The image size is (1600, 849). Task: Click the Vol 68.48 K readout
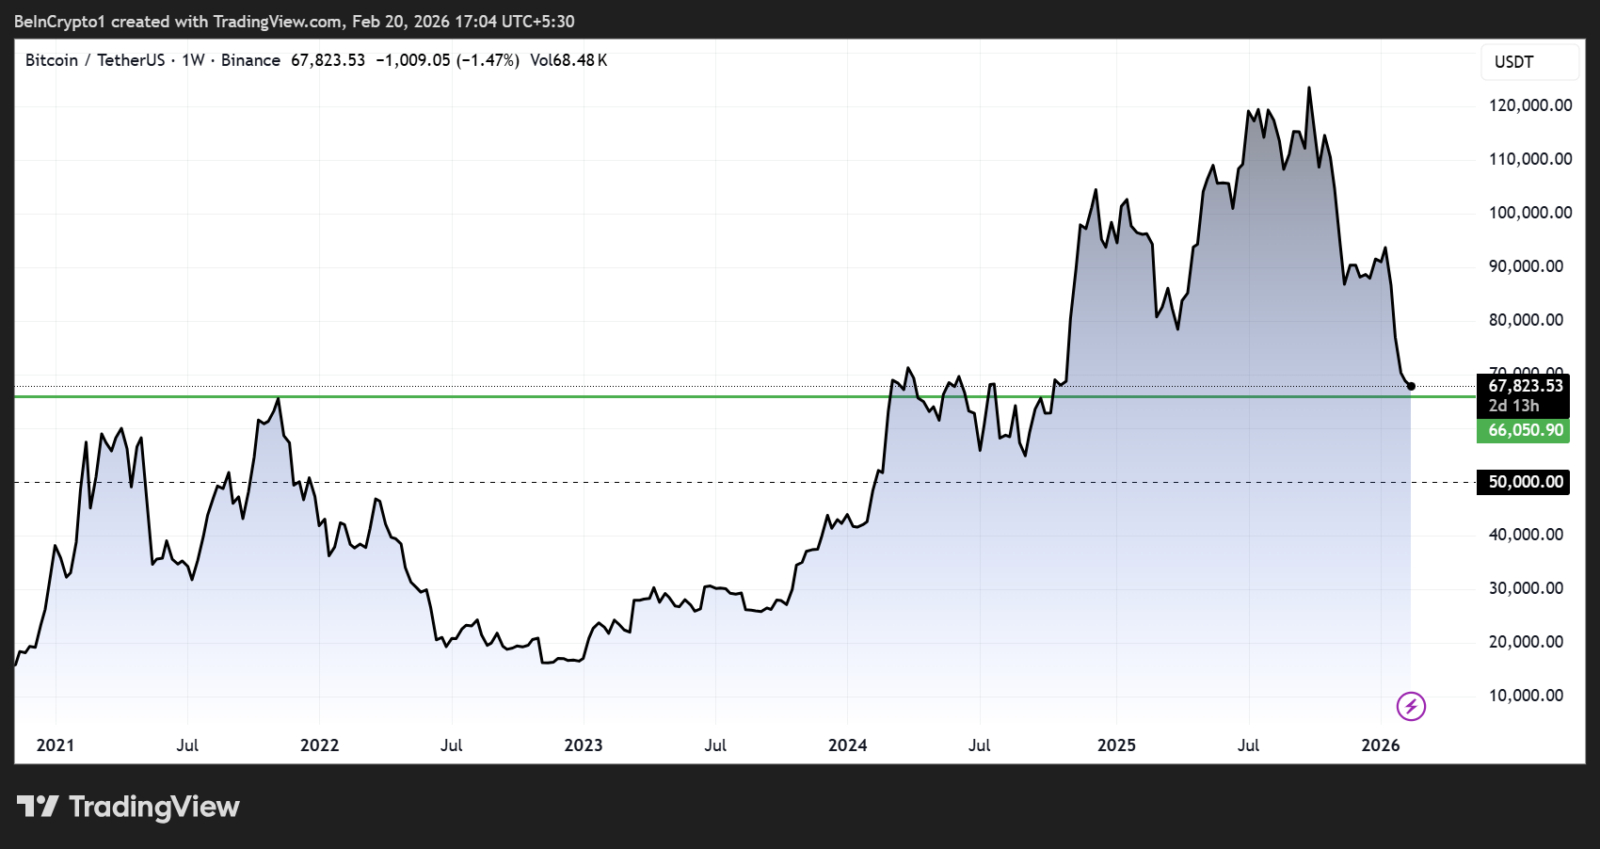click(x=568, y=60)
